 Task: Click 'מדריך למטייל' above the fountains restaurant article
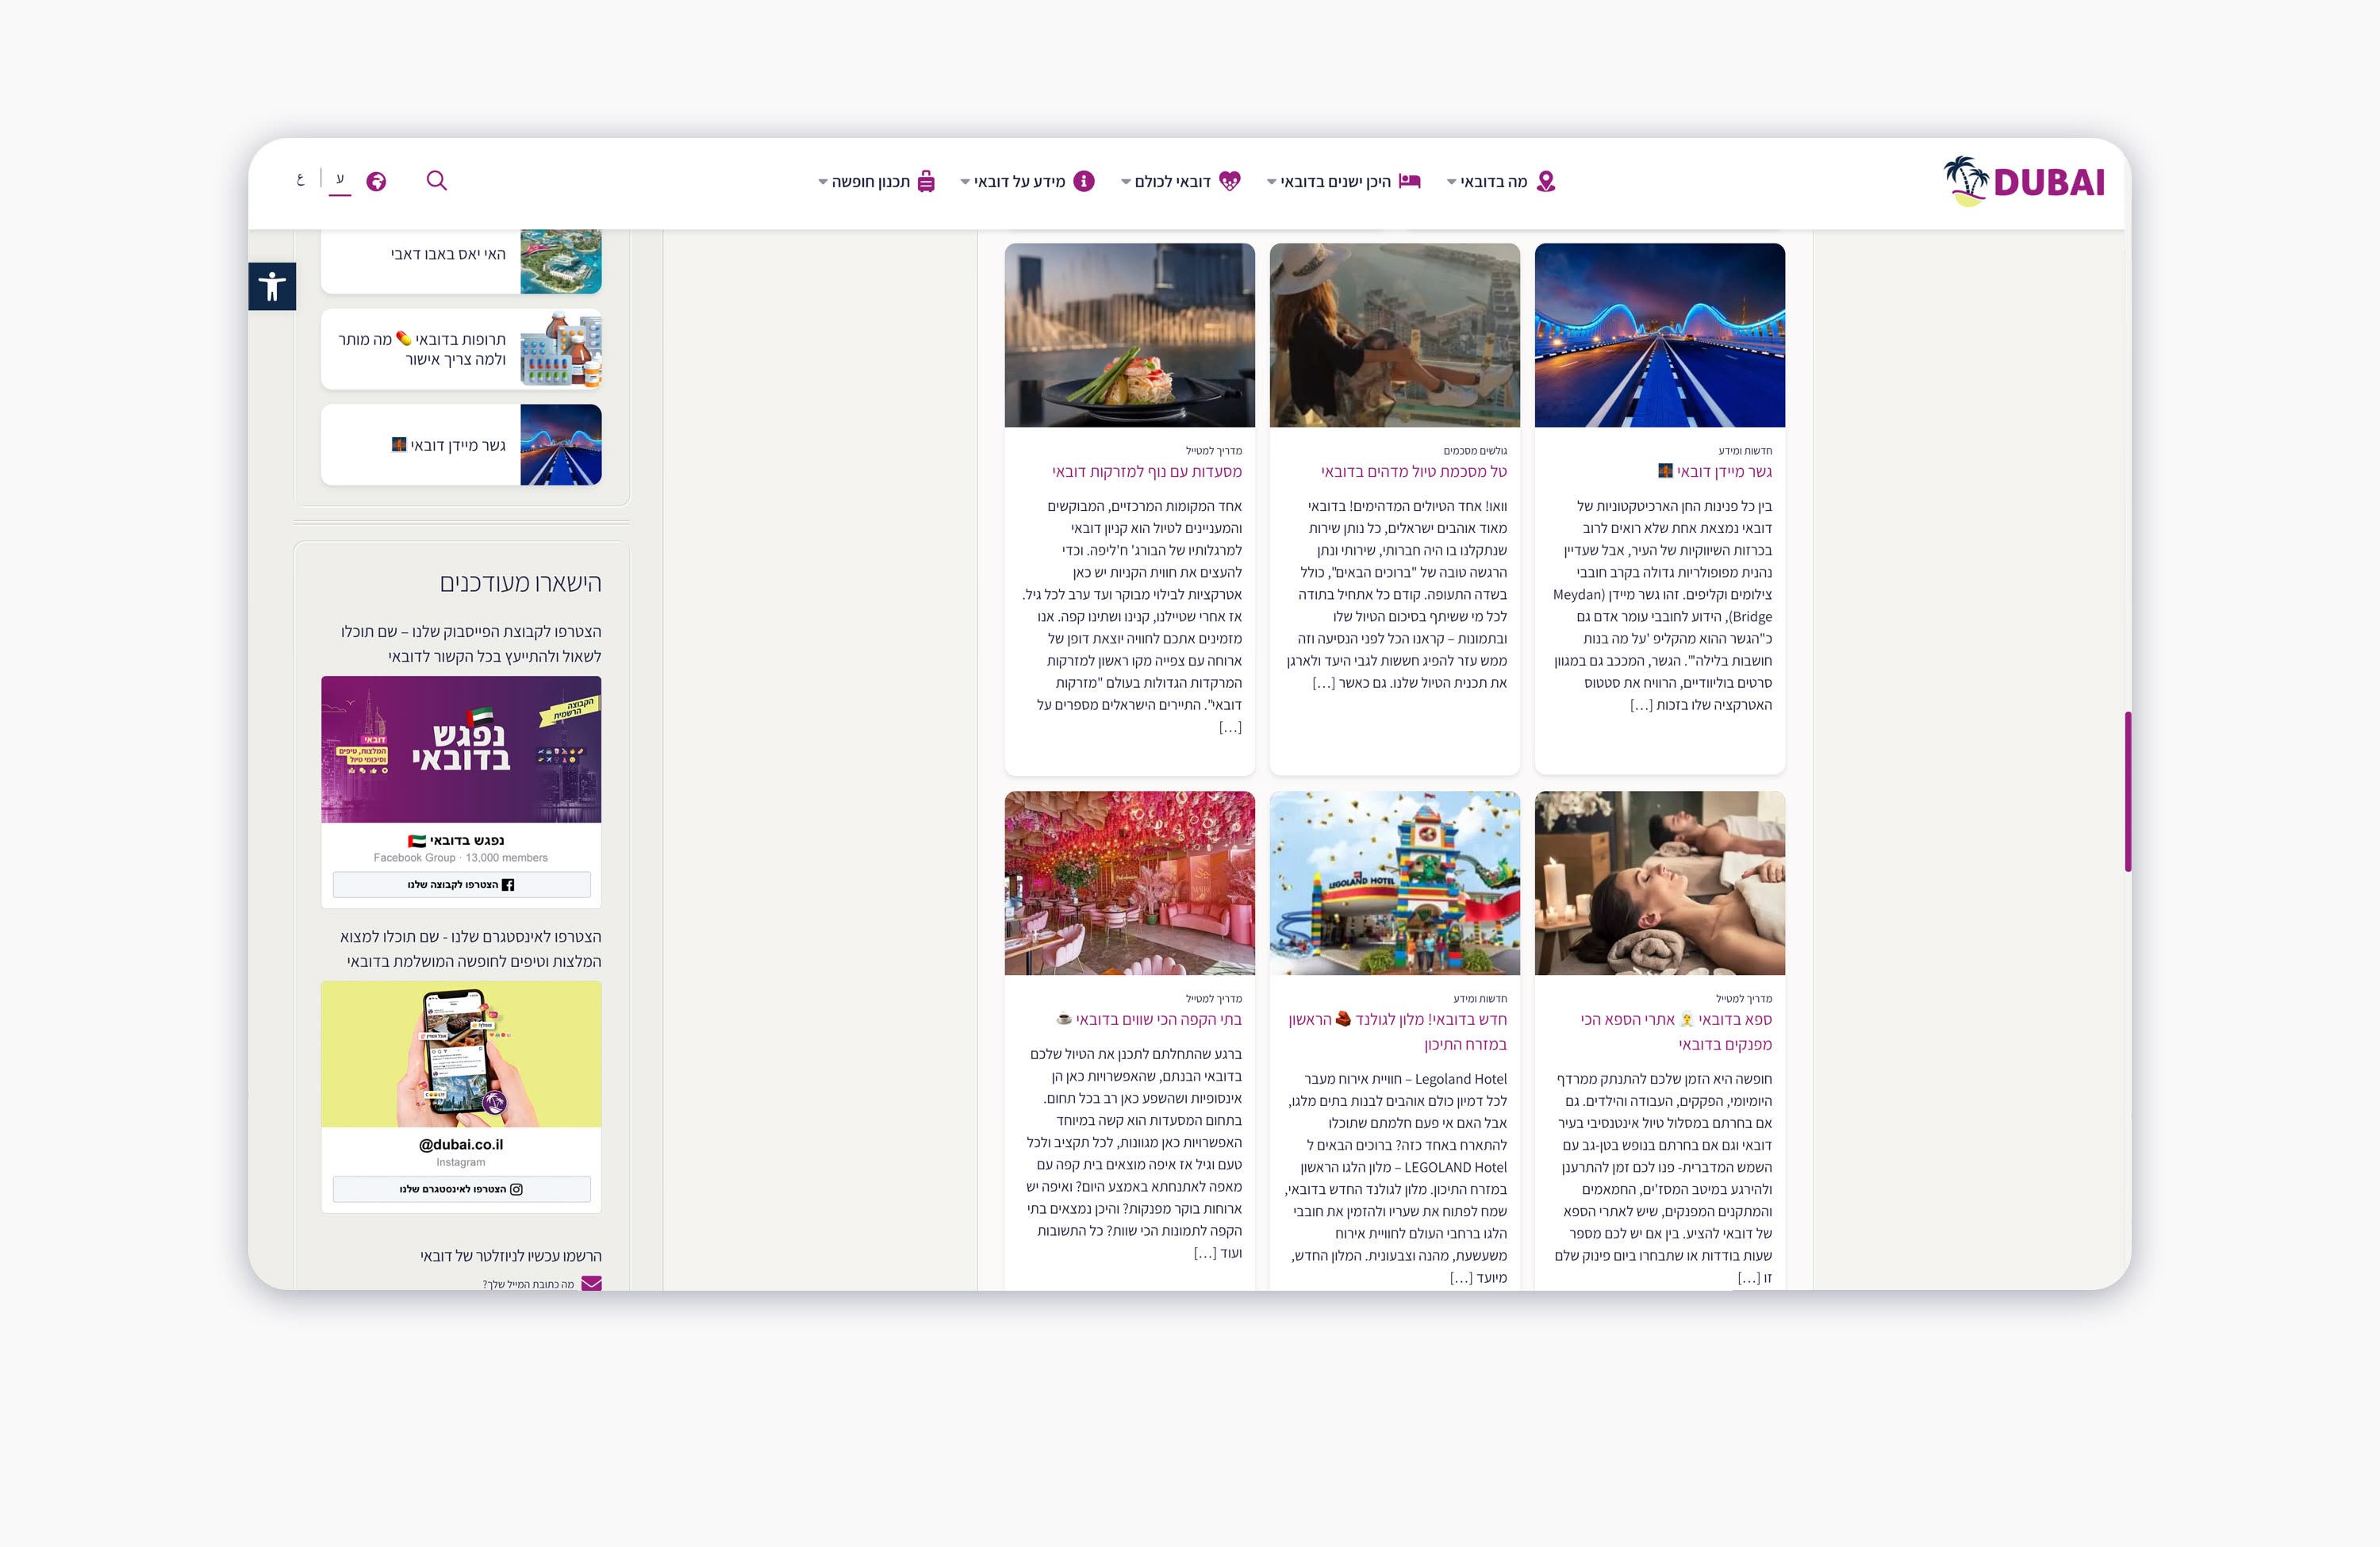click(x=1214, y=451)
